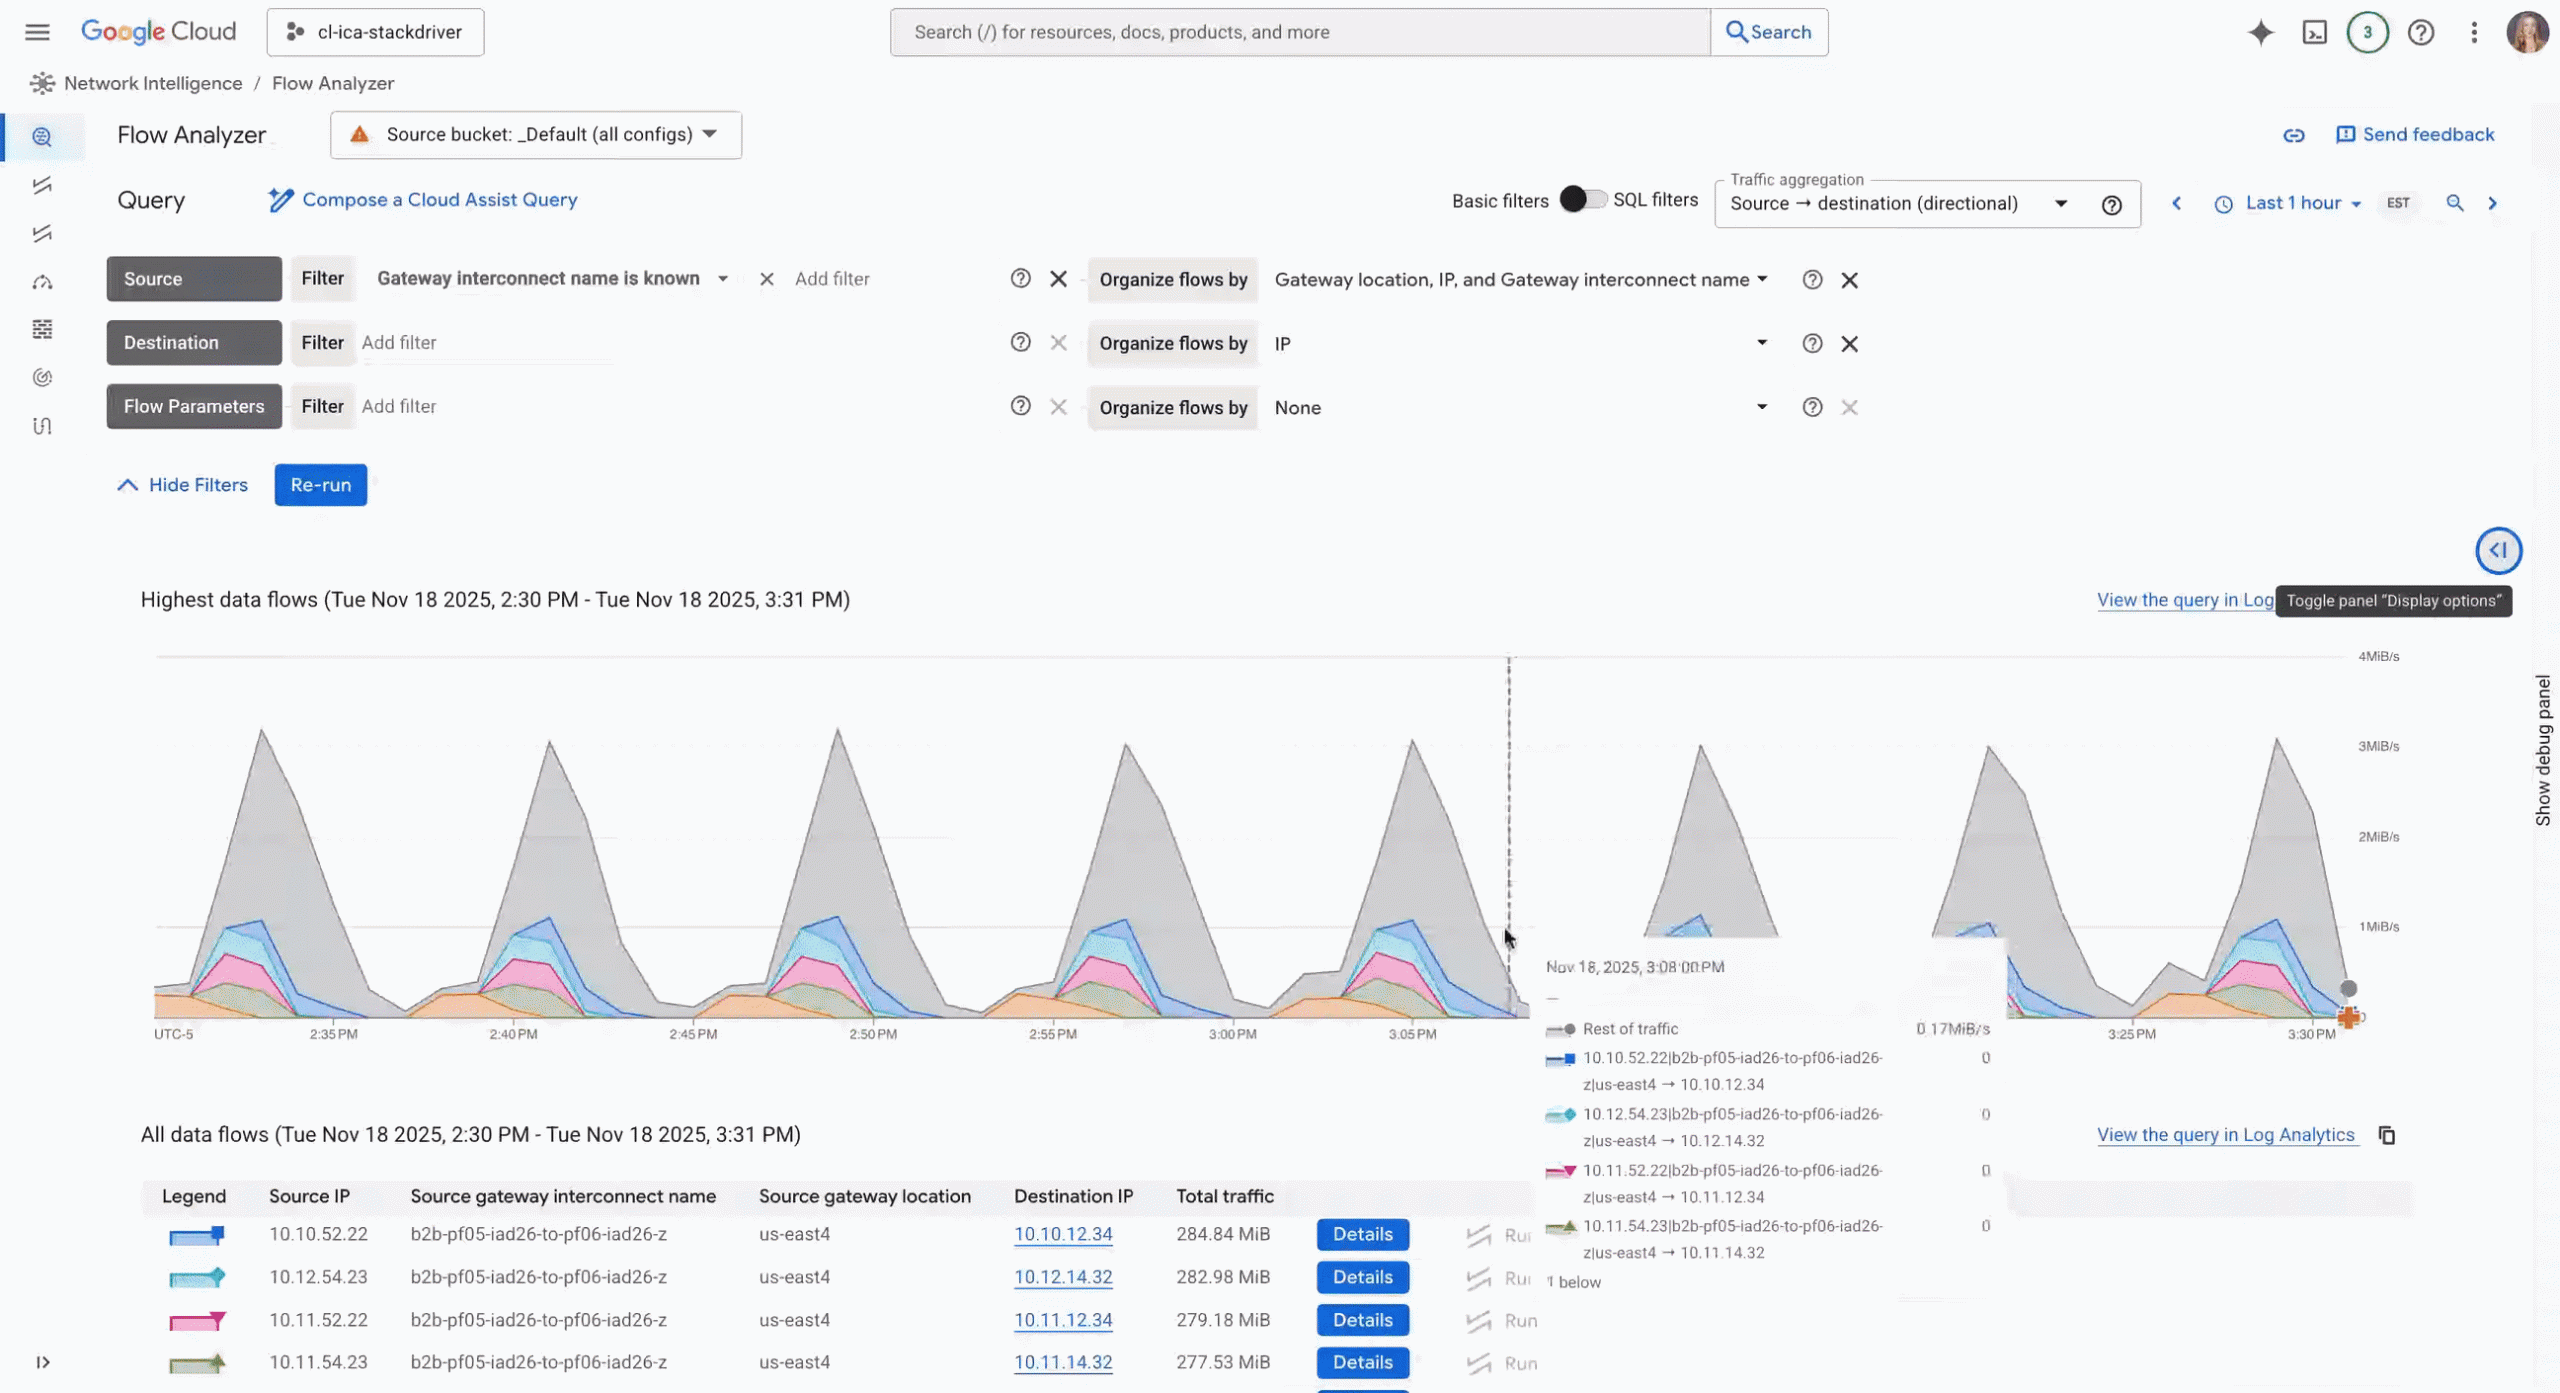Screen dimensions: 2560x1393
Task: Open the Firewall Insights sidebar icon
Action: pyautogui.click(x=43, y=329)
